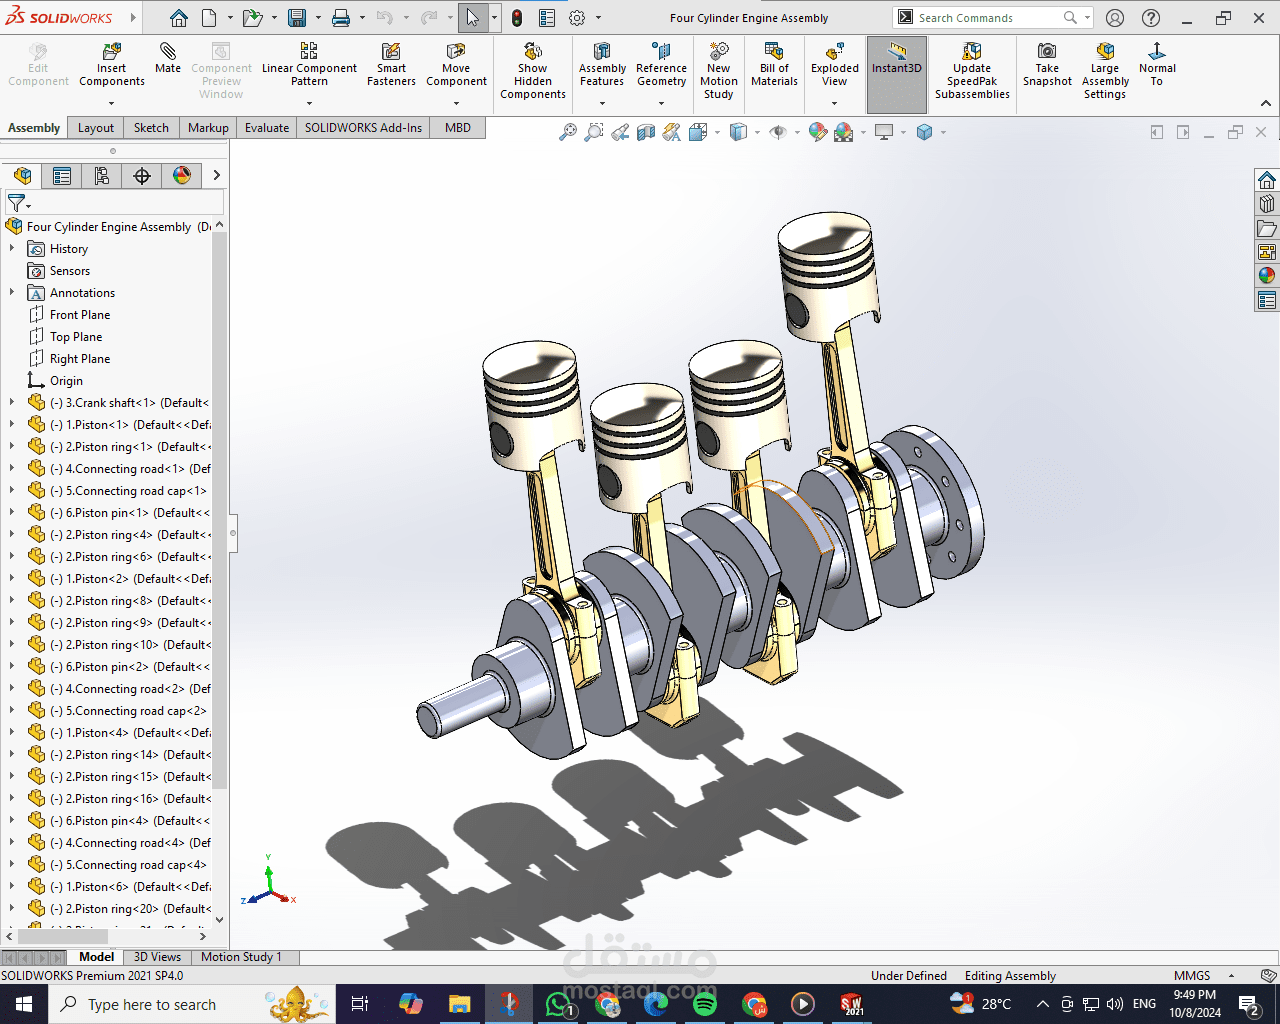Viewport: 1280px width, 1024px height.
Task: Expand the 1.Piston<1> component
Action: point(12,425)
